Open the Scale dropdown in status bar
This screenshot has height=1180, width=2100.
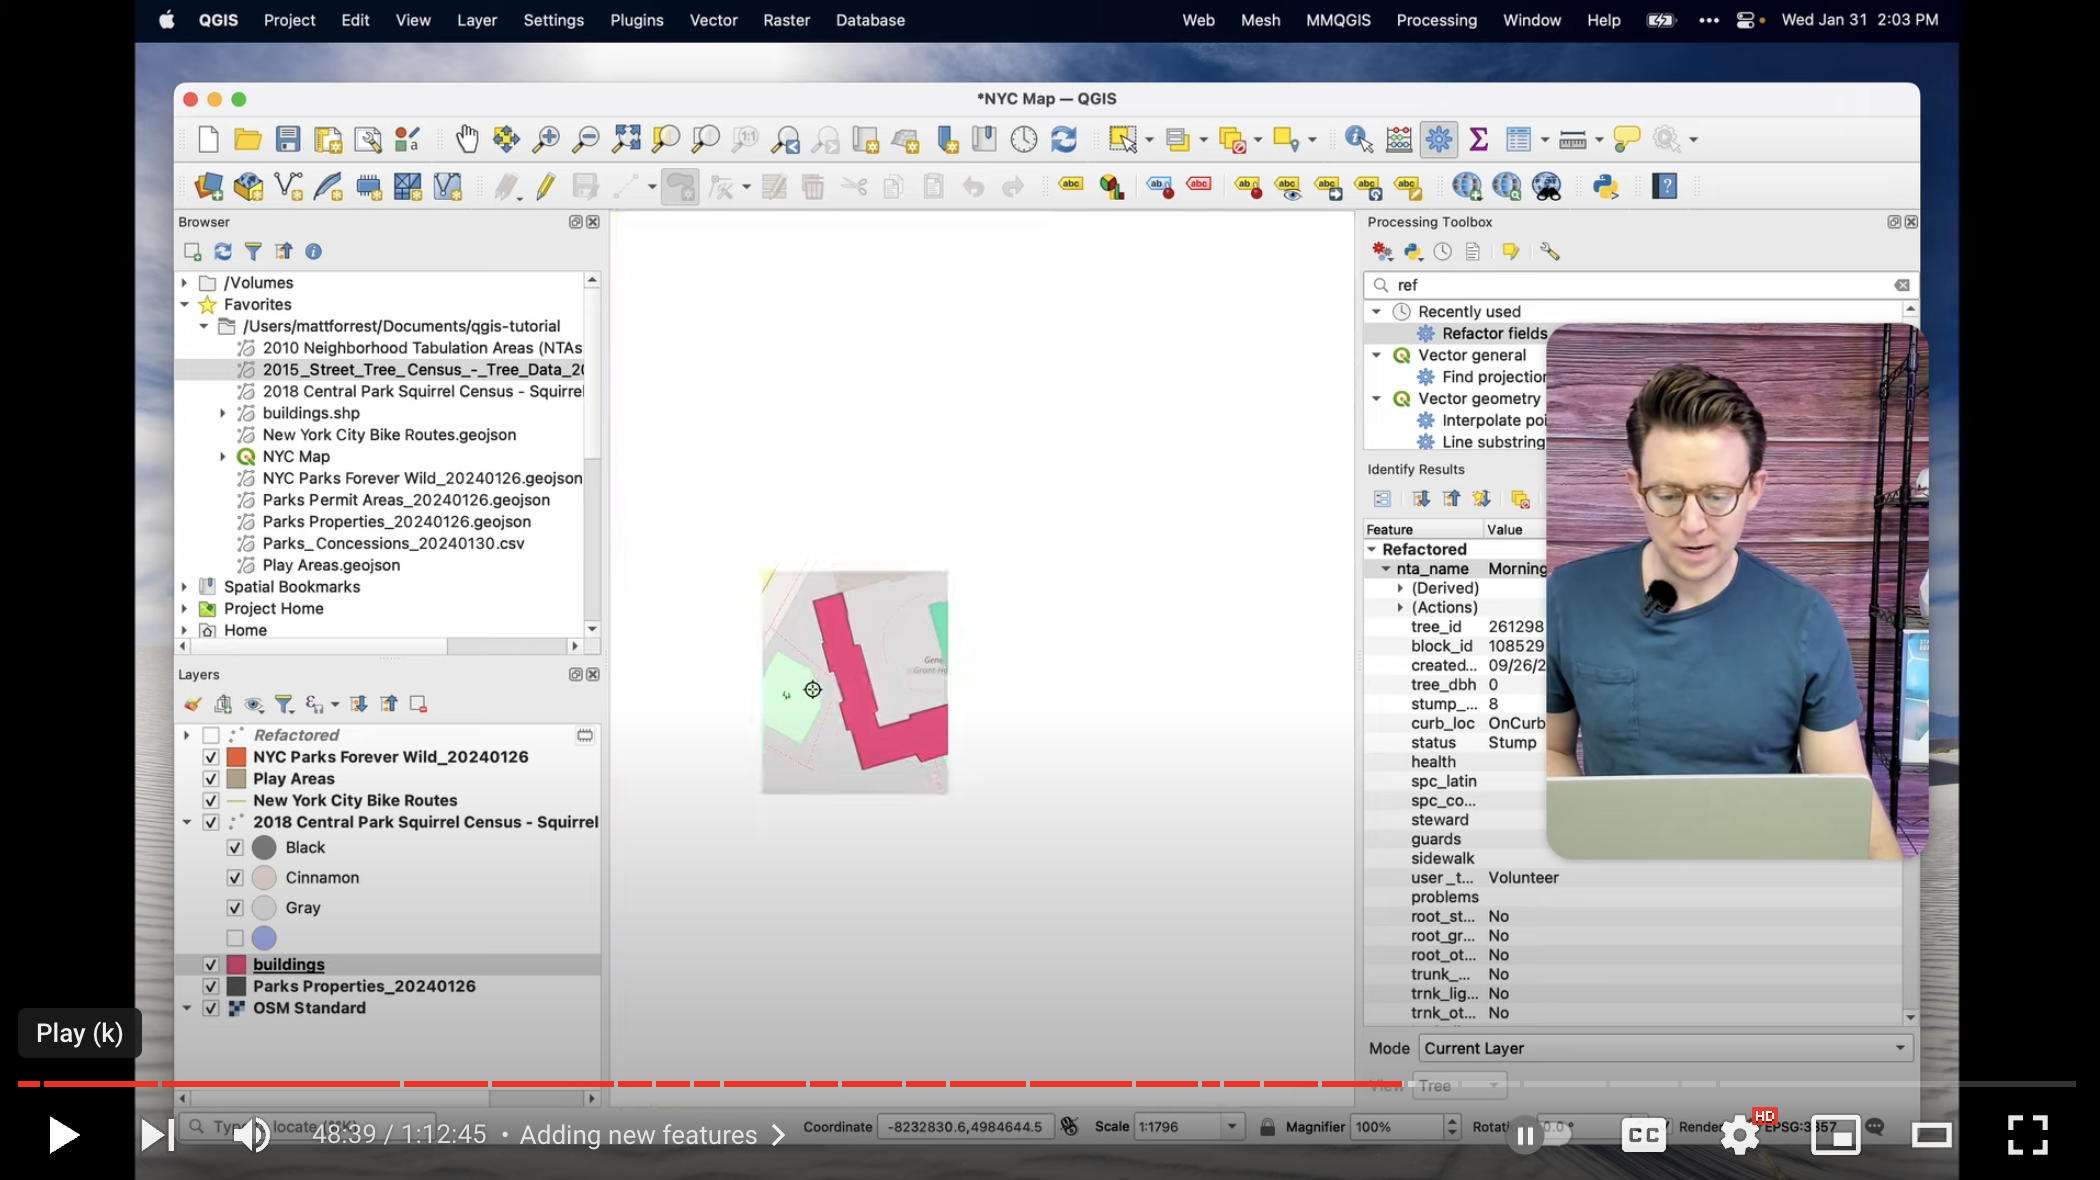(1232, 1127)
